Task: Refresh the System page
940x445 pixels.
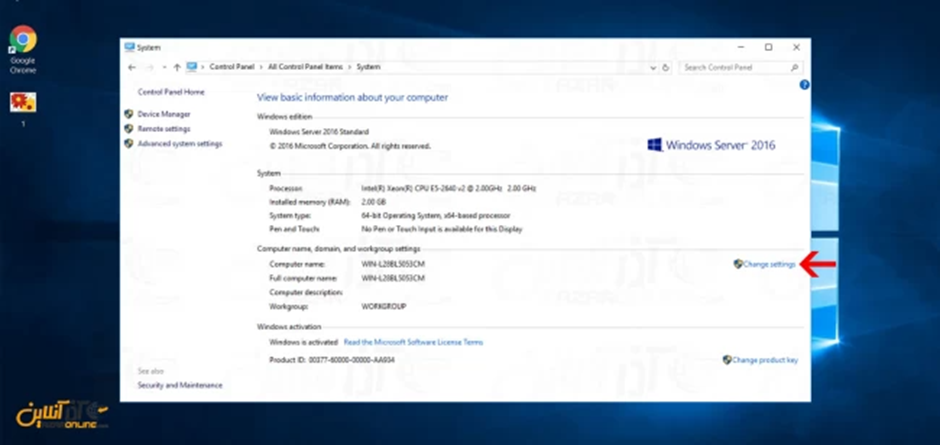Action: (x=665, y=68)
